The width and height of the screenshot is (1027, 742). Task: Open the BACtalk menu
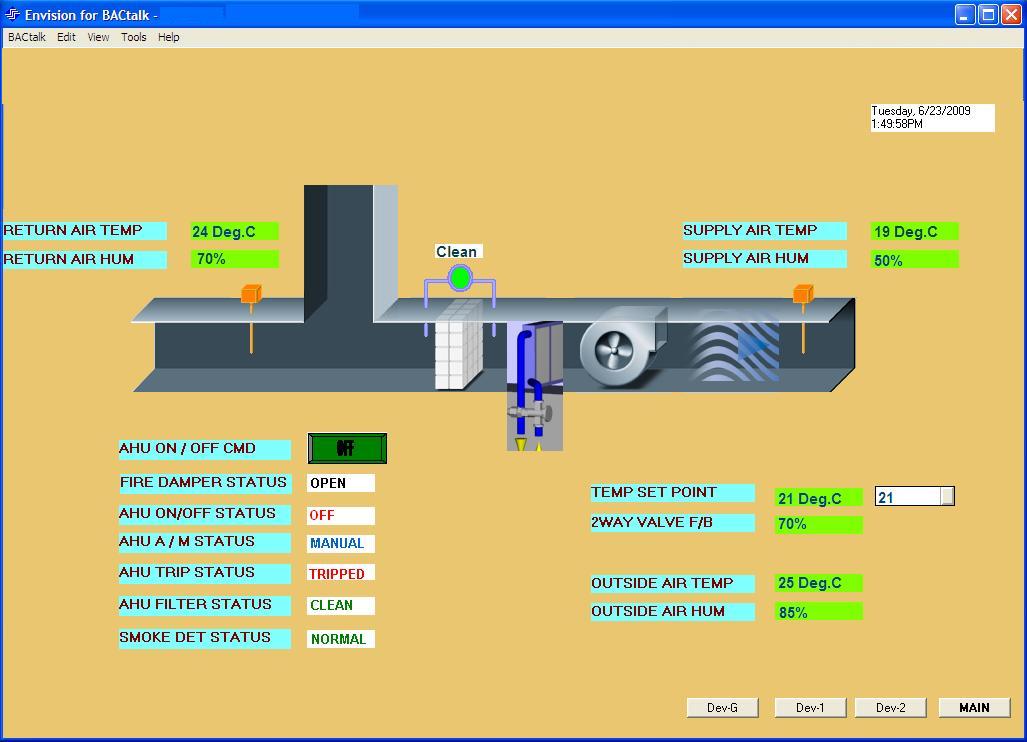pyautogui.click(x=27, y=37)
